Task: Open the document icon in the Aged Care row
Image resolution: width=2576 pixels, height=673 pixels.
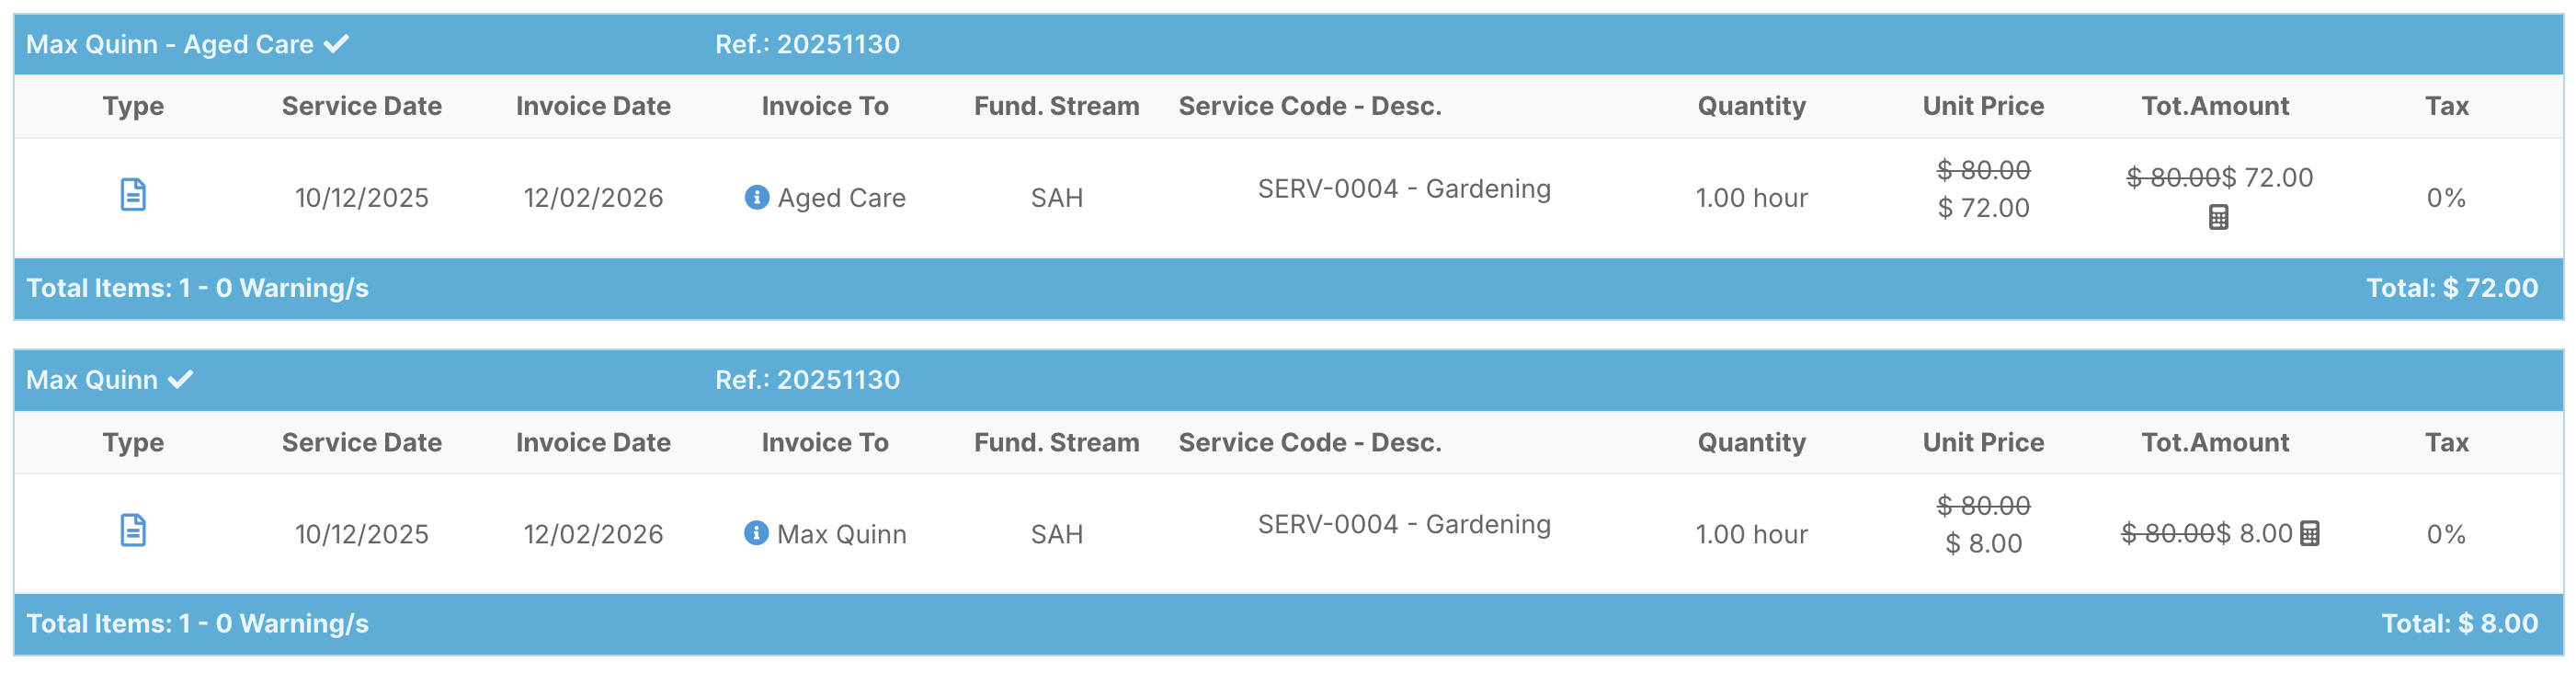Action: pos(133,195)
